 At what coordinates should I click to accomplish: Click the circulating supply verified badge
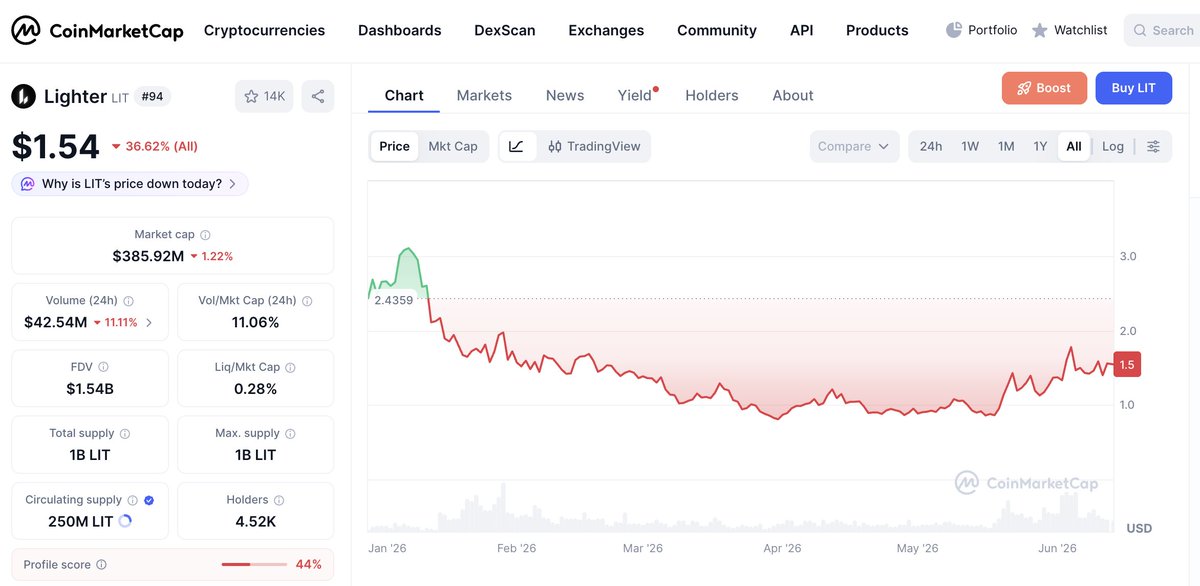(149, 500)
